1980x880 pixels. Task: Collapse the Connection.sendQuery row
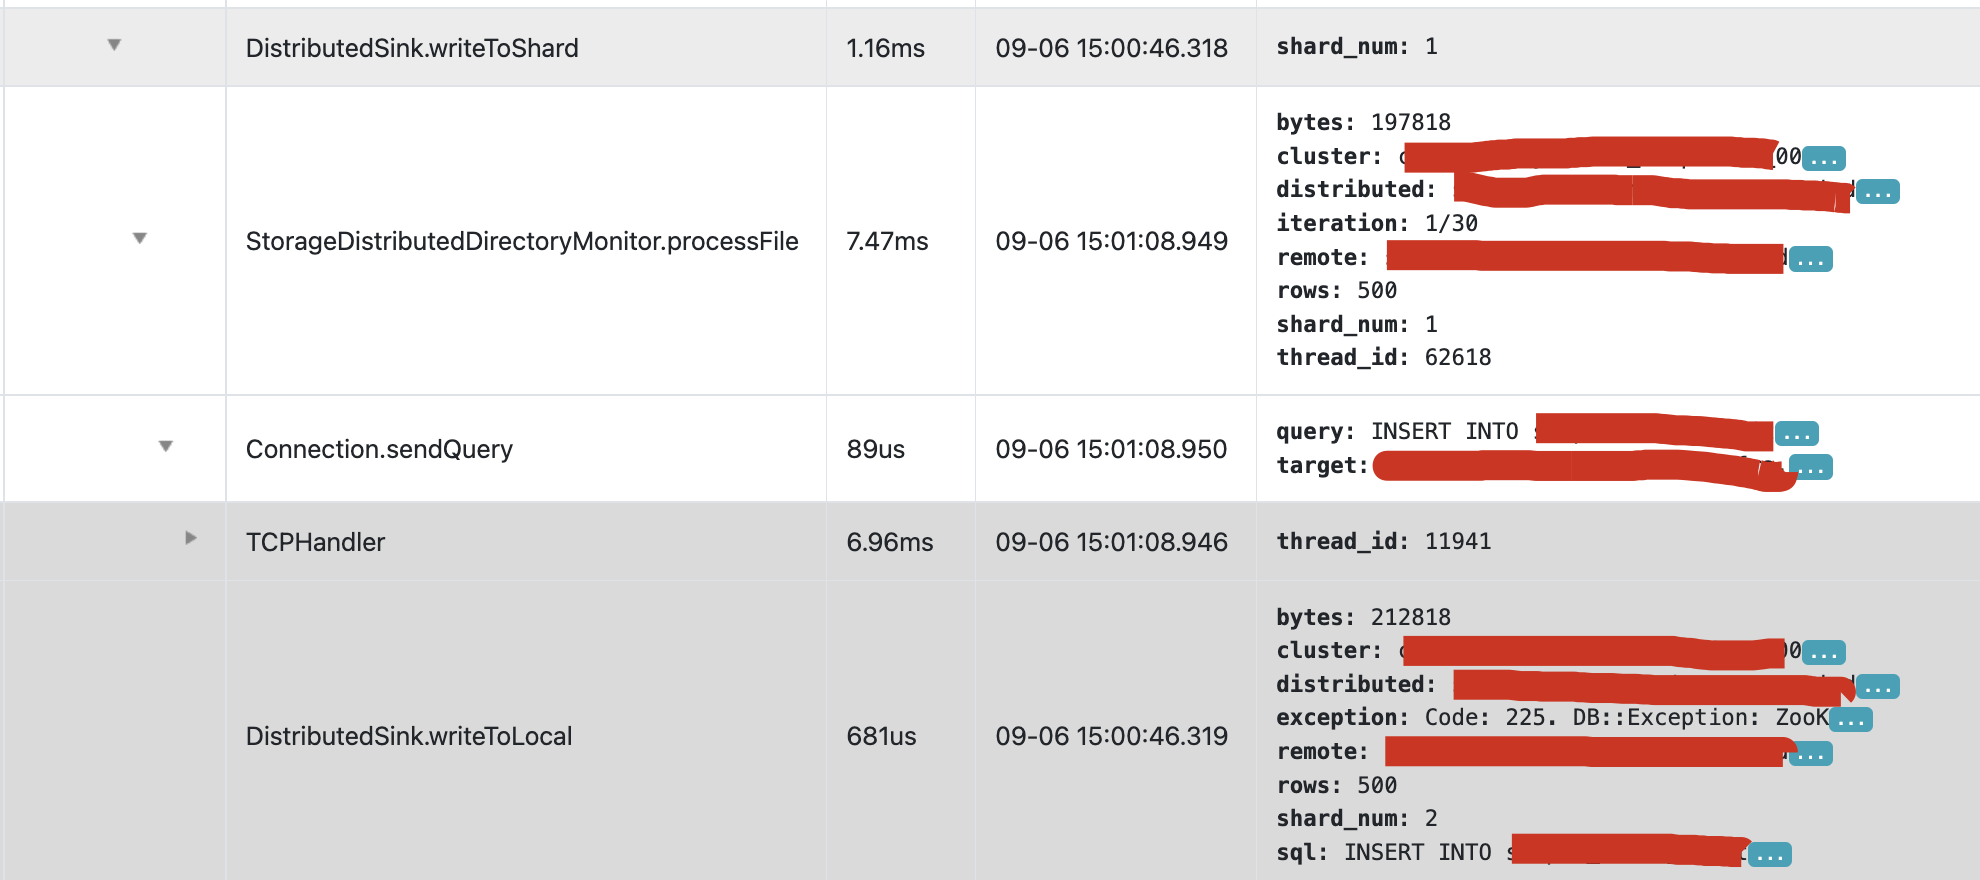point(166,446)
